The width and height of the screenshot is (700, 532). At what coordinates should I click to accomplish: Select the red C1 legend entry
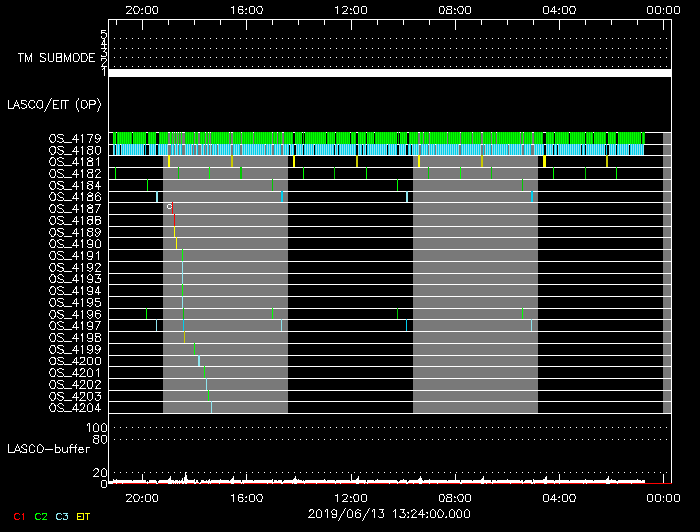coord(15,516)
